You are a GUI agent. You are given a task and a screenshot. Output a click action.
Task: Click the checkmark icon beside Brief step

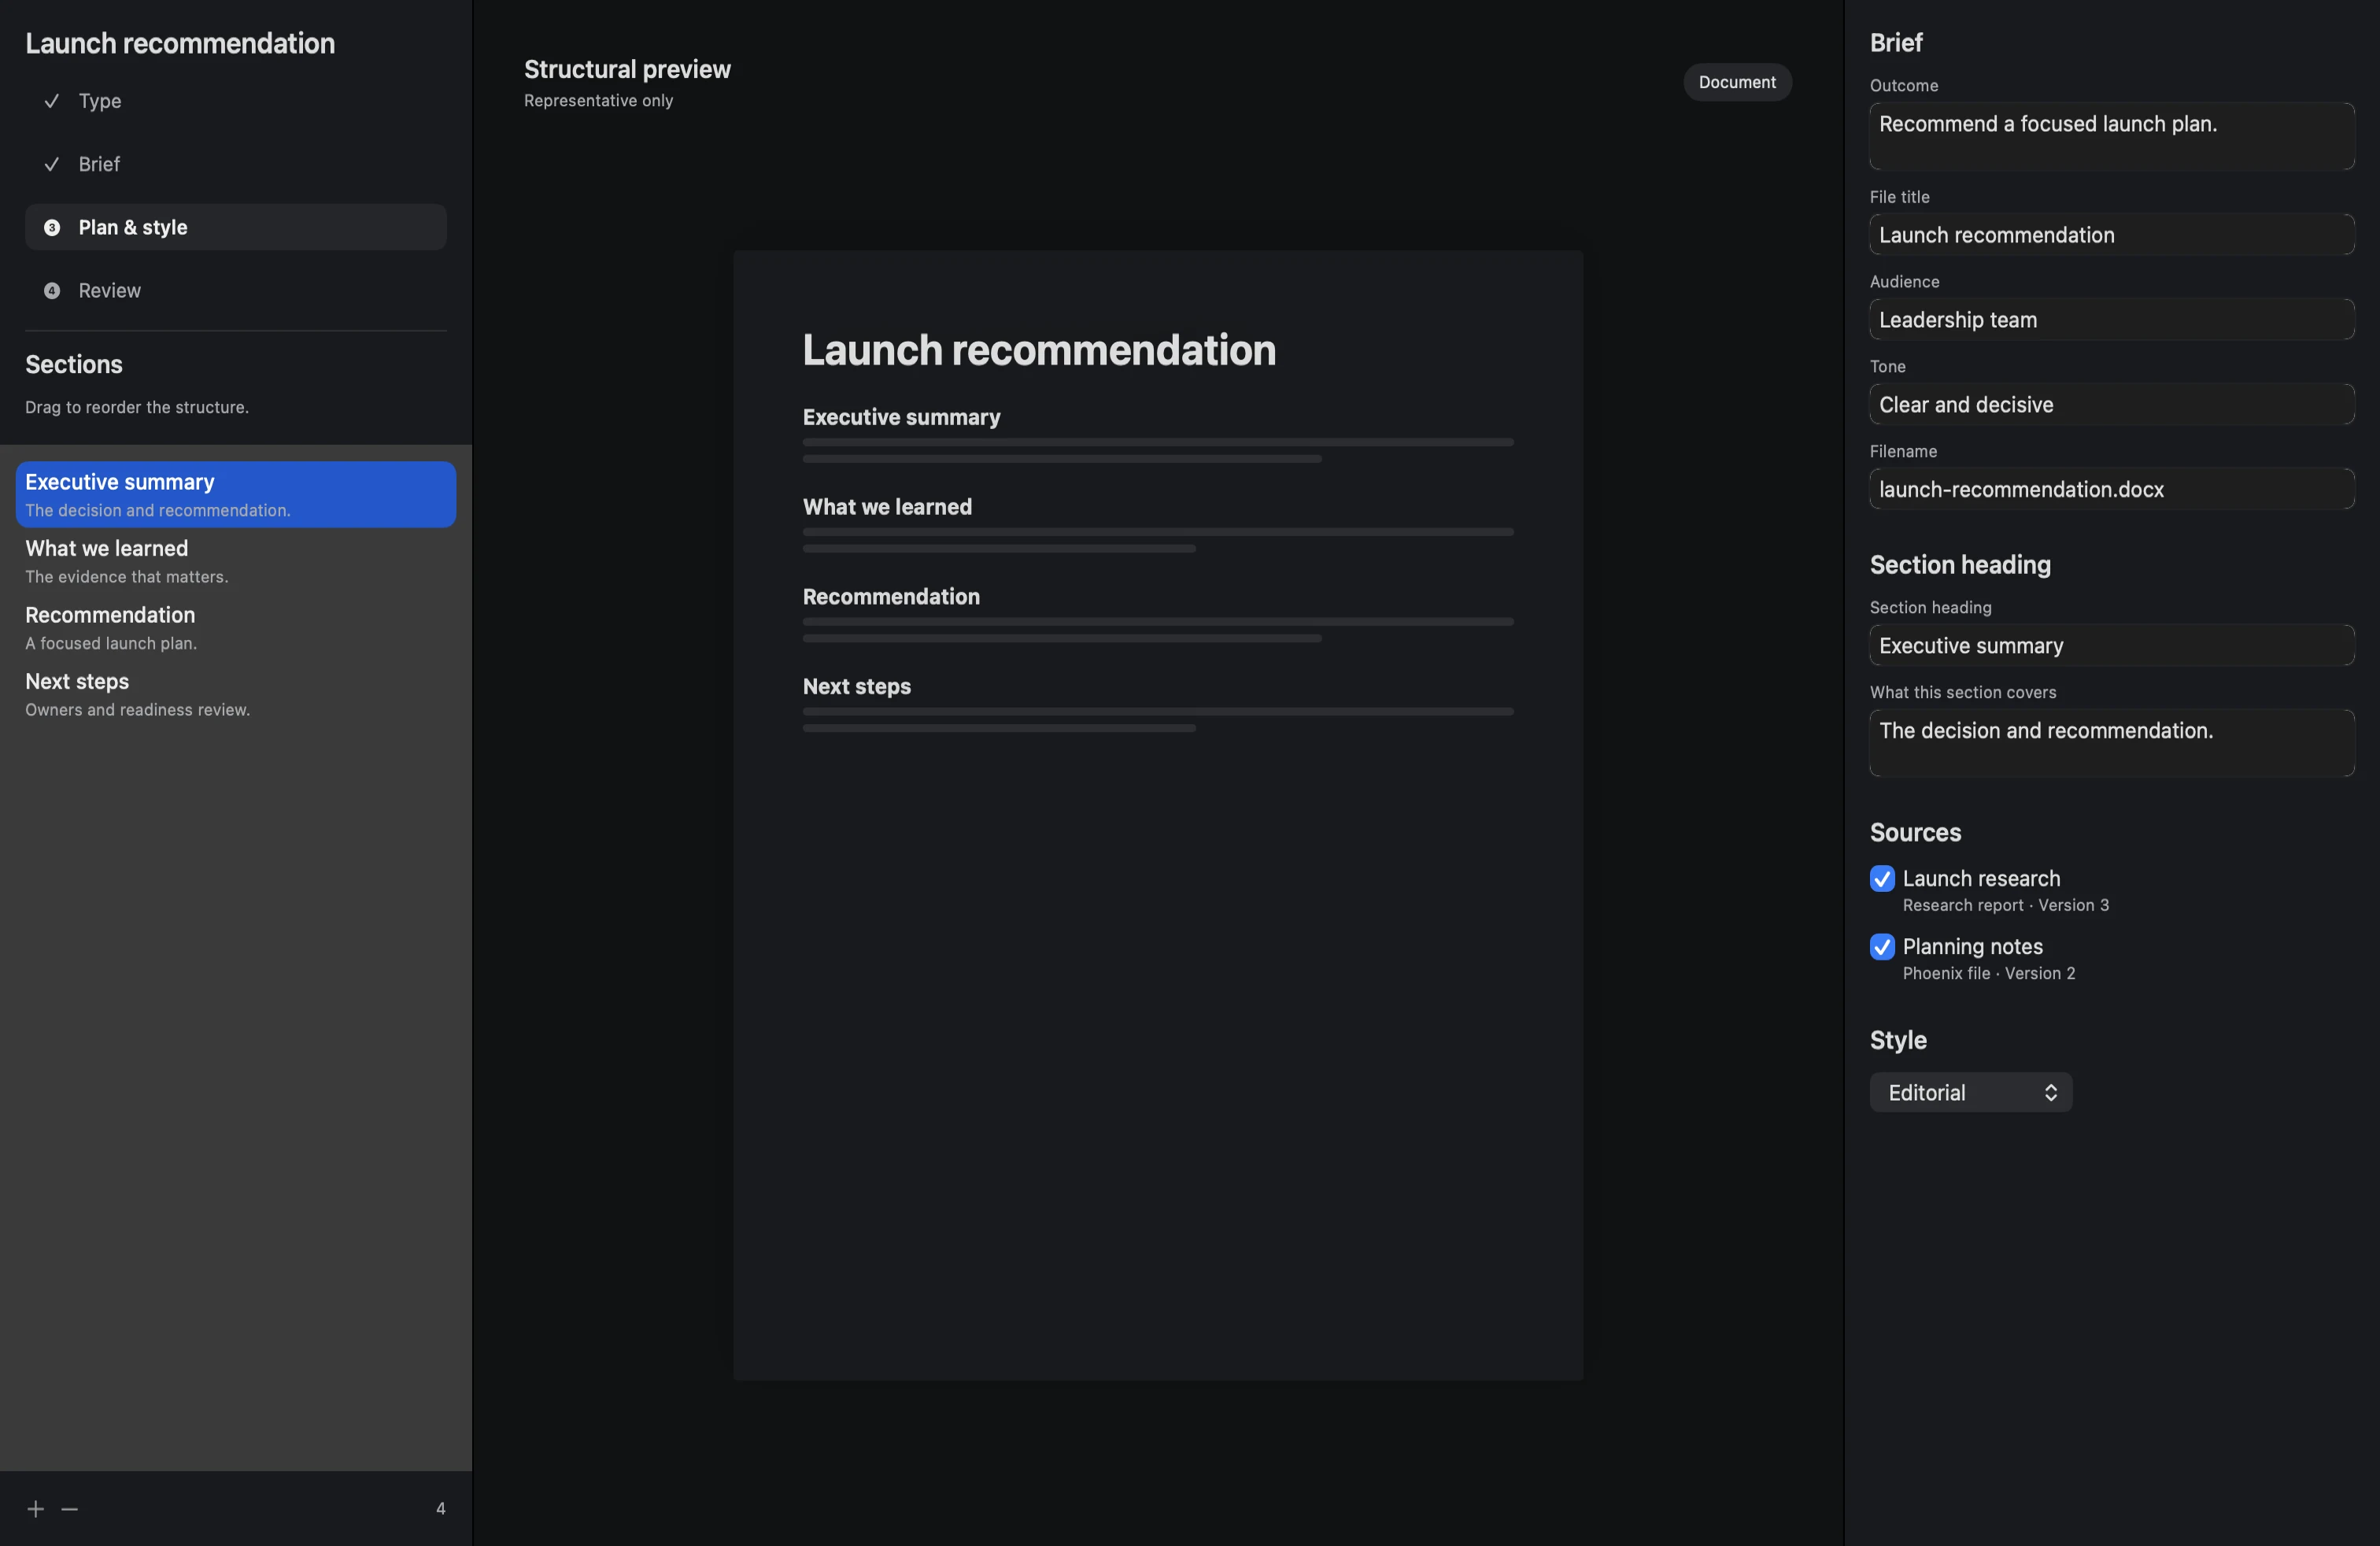[x=52, y=164]
